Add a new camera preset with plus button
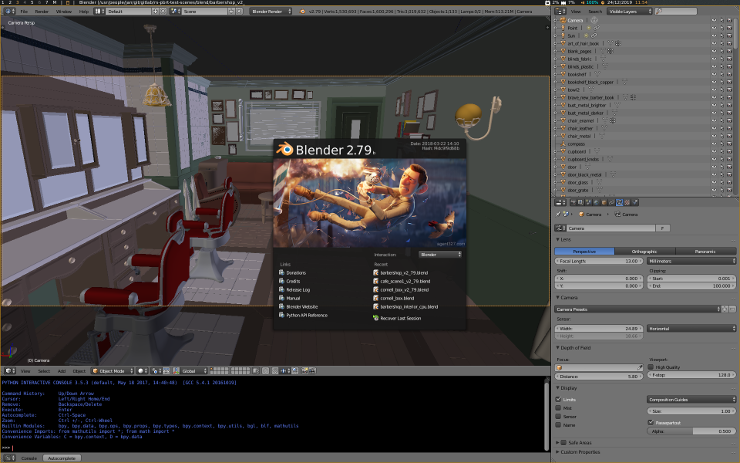 724,310
